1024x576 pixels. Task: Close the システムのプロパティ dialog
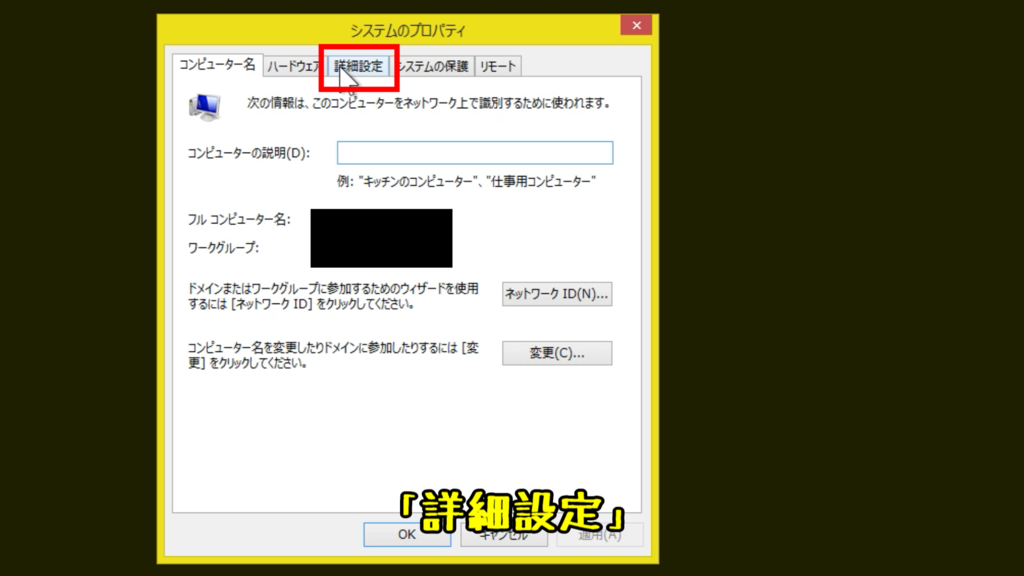tap(637, 25)
